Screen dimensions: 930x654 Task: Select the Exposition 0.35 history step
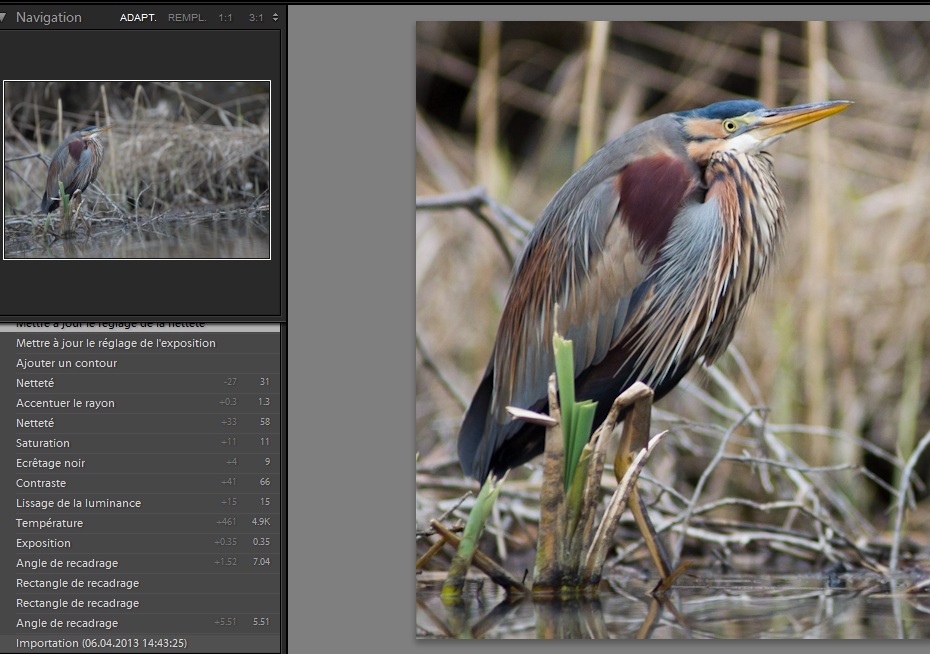(140, 543)
